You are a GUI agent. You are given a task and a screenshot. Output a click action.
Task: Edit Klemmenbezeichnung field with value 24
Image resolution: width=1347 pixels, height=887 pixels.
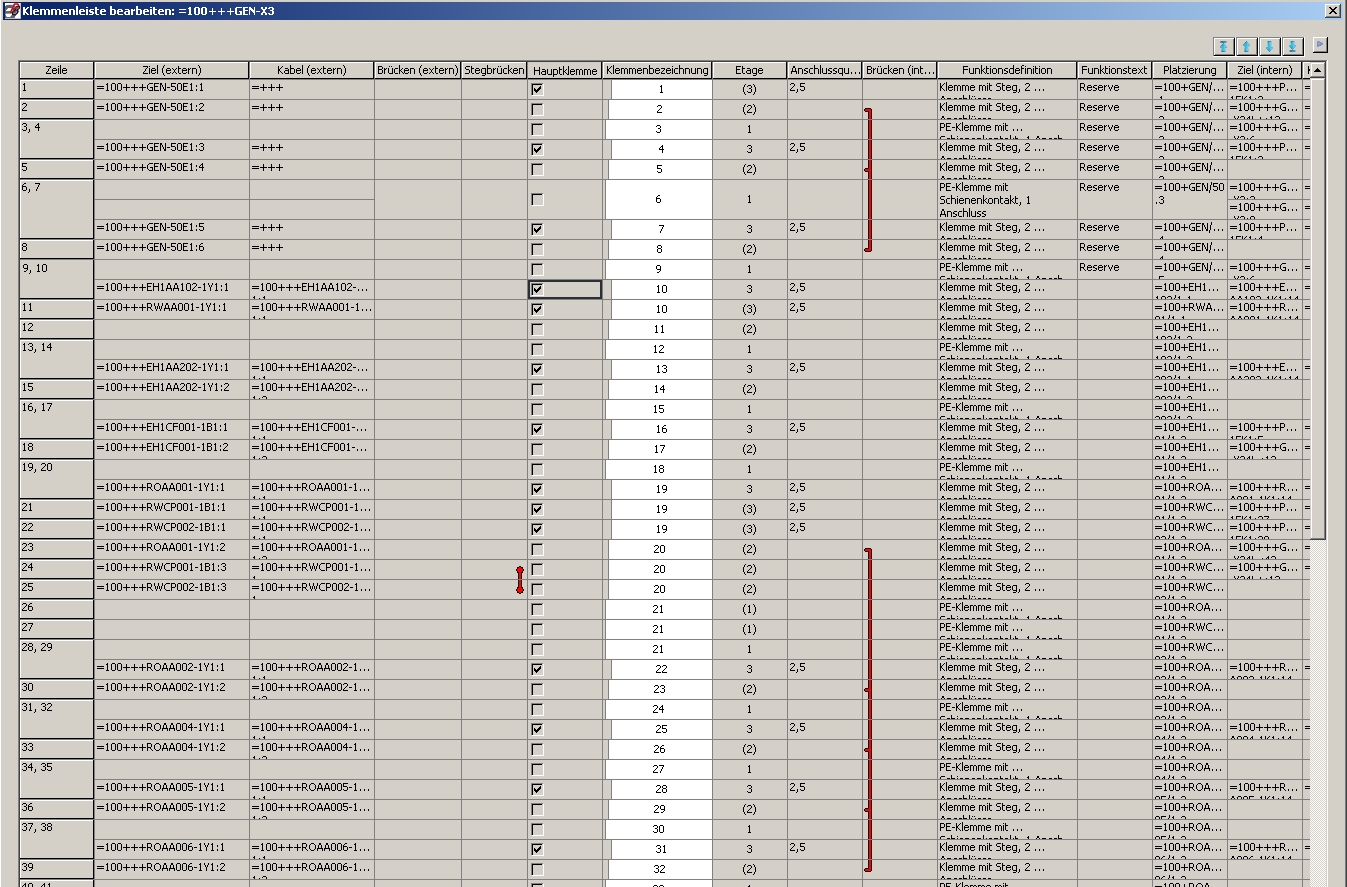tap(660, 710)
